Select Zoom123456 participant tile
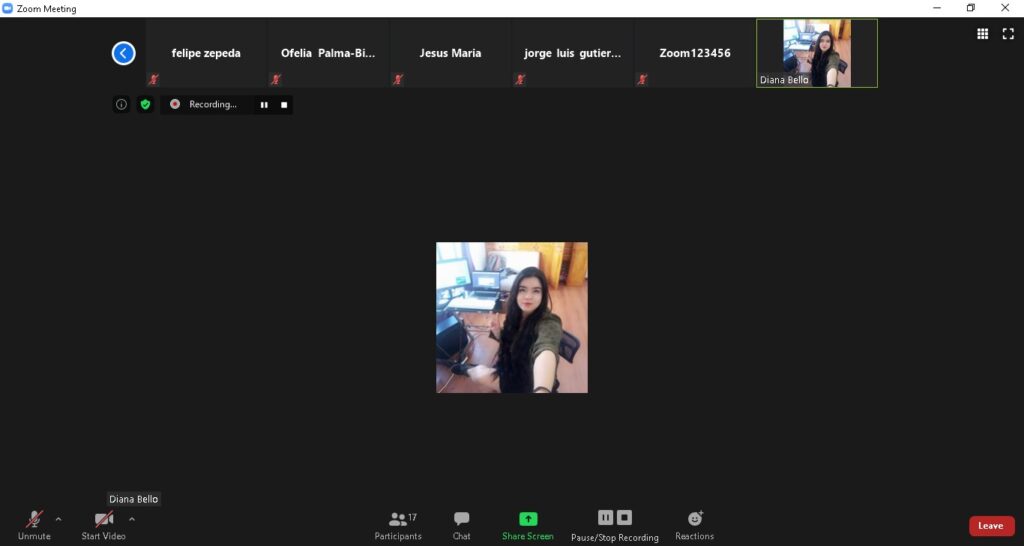The width and height of the screenshot is (1024, 546). (x=694, y=53)
